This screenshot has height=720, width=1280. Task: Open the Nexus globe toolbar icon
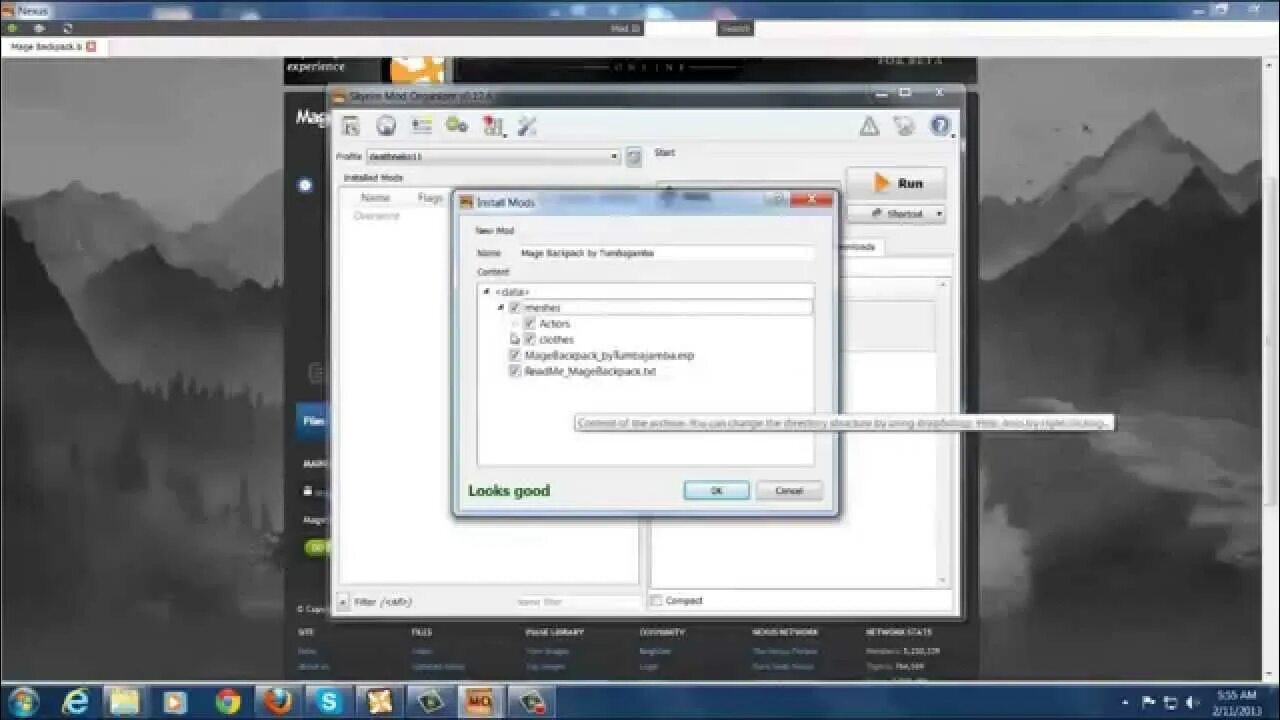pyautogui.click(x=386, y=126)
